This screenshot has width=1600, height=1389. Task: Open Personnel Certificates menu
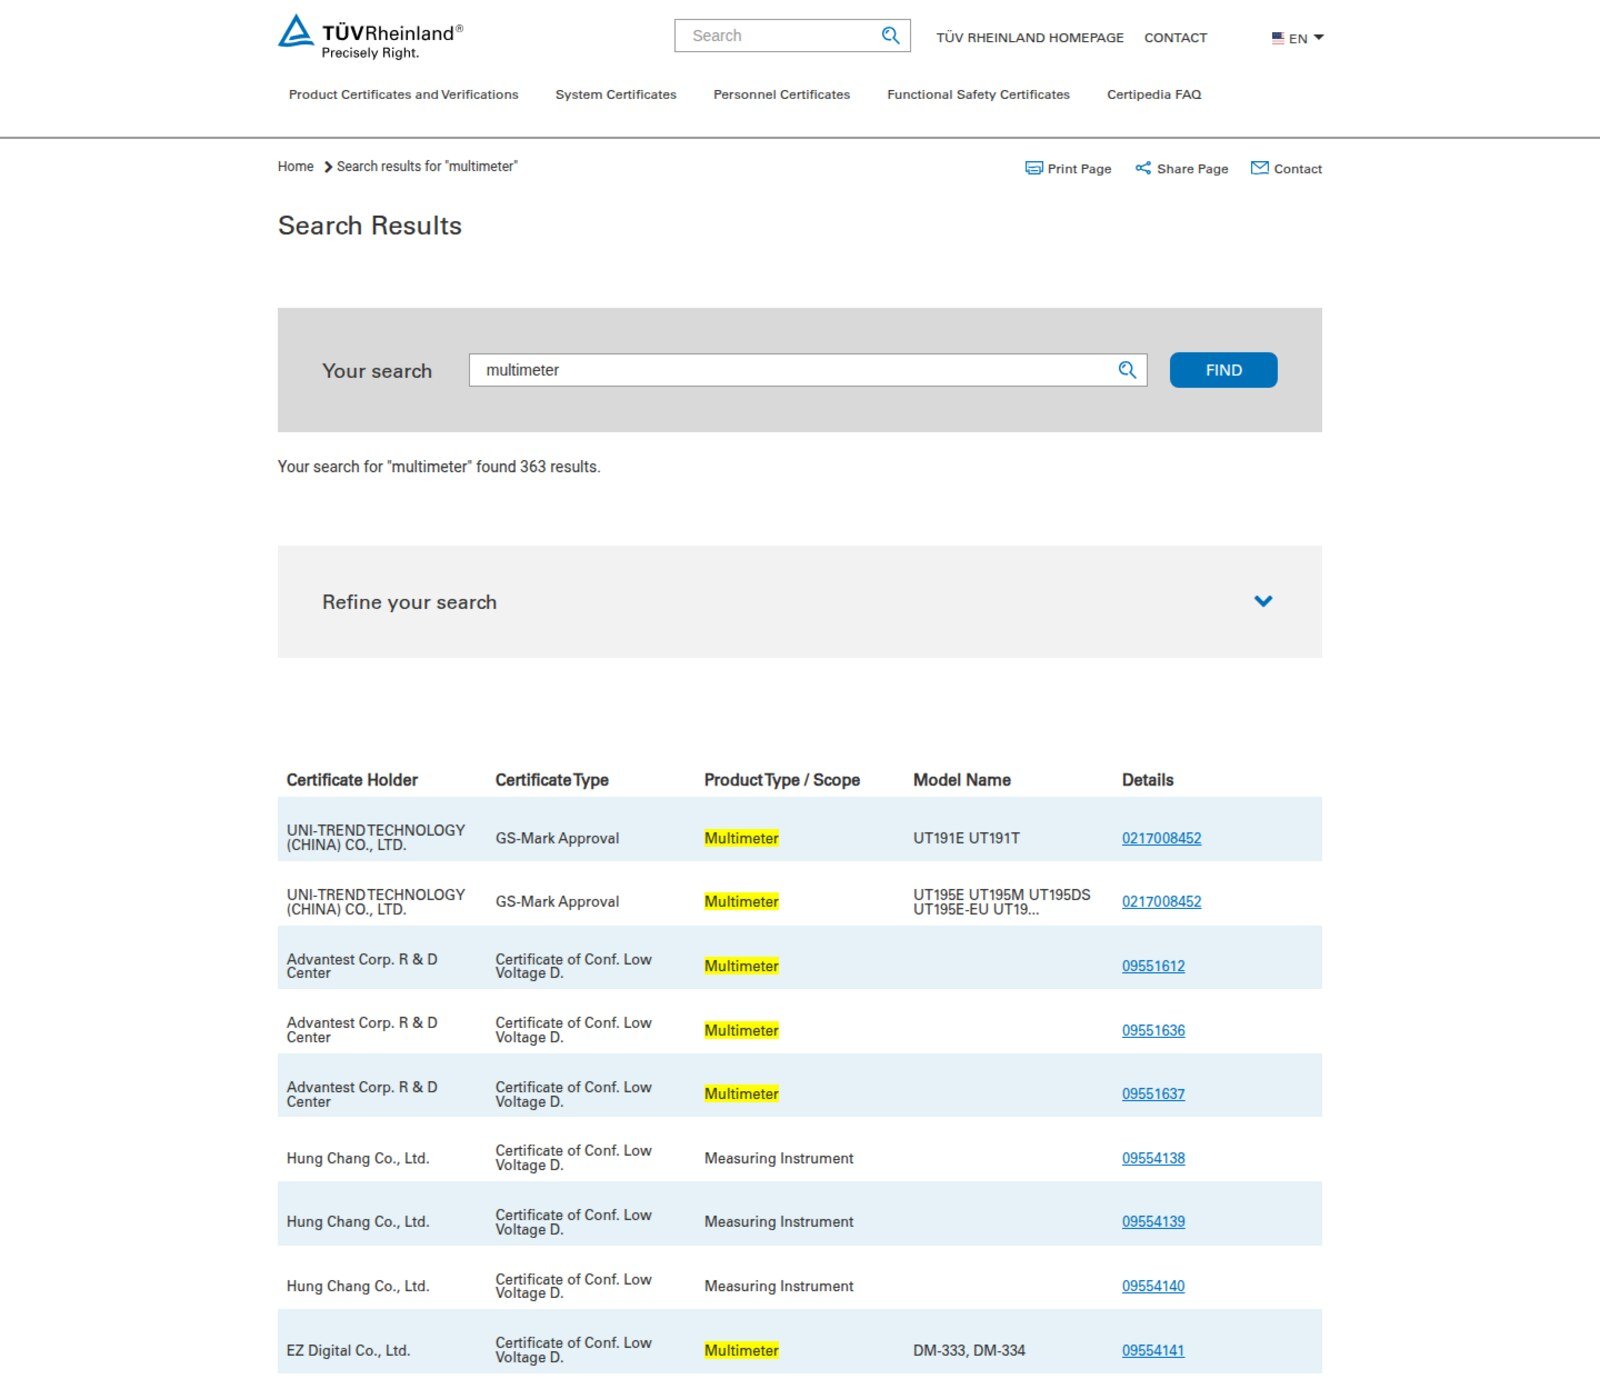pos(781,95)
